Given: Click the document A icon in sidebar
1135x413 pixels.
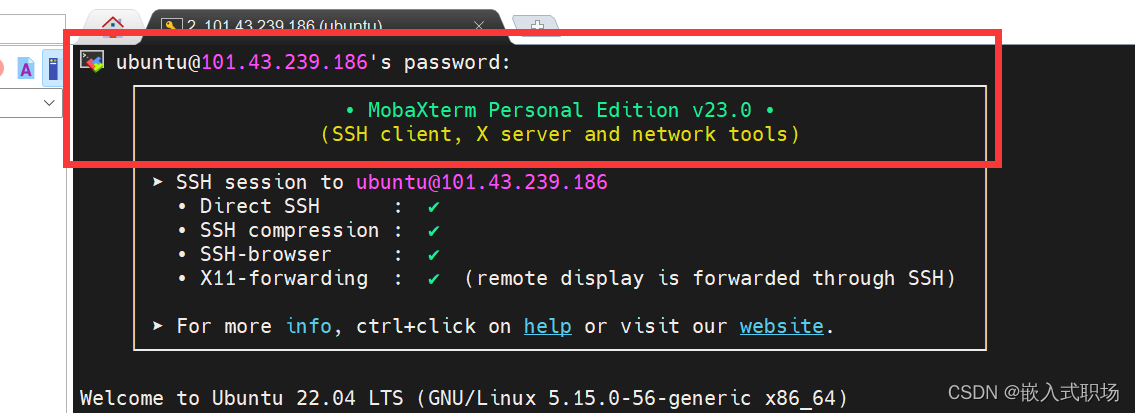Looking at the screenshot, I should (25, 69).
